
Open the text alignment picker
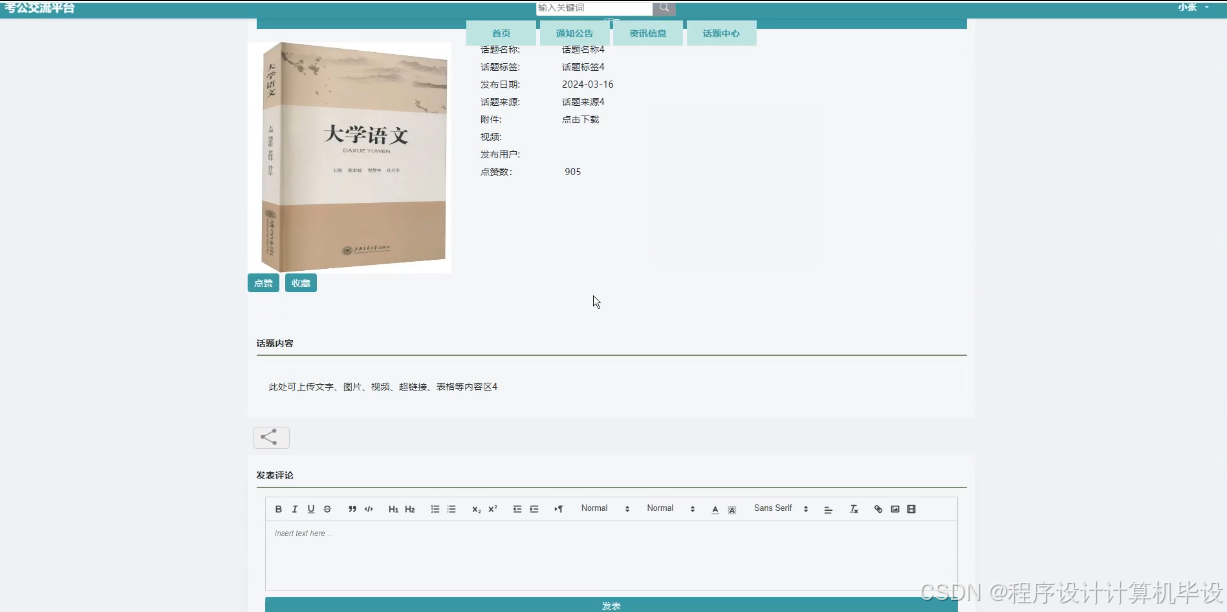tap(828, 509)
